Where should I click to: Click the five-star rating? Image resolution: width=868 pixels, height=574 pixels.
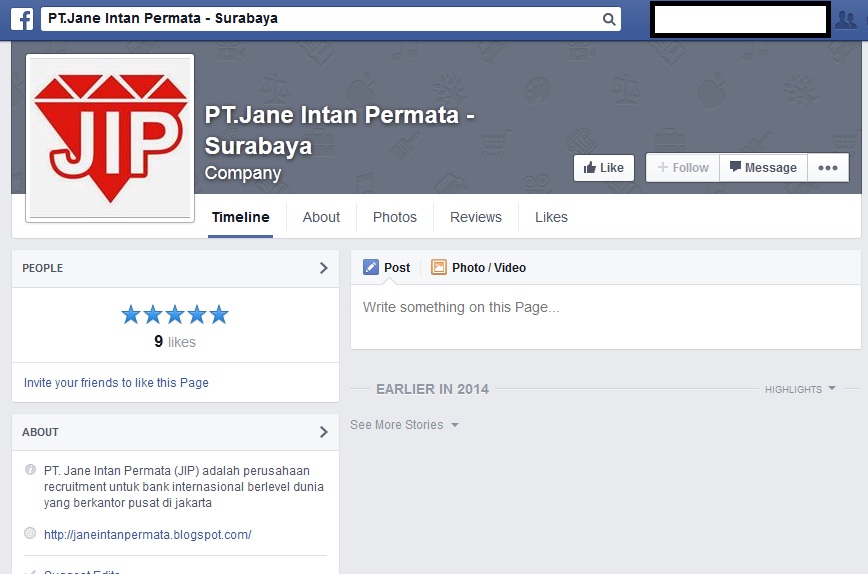point(175,314)
